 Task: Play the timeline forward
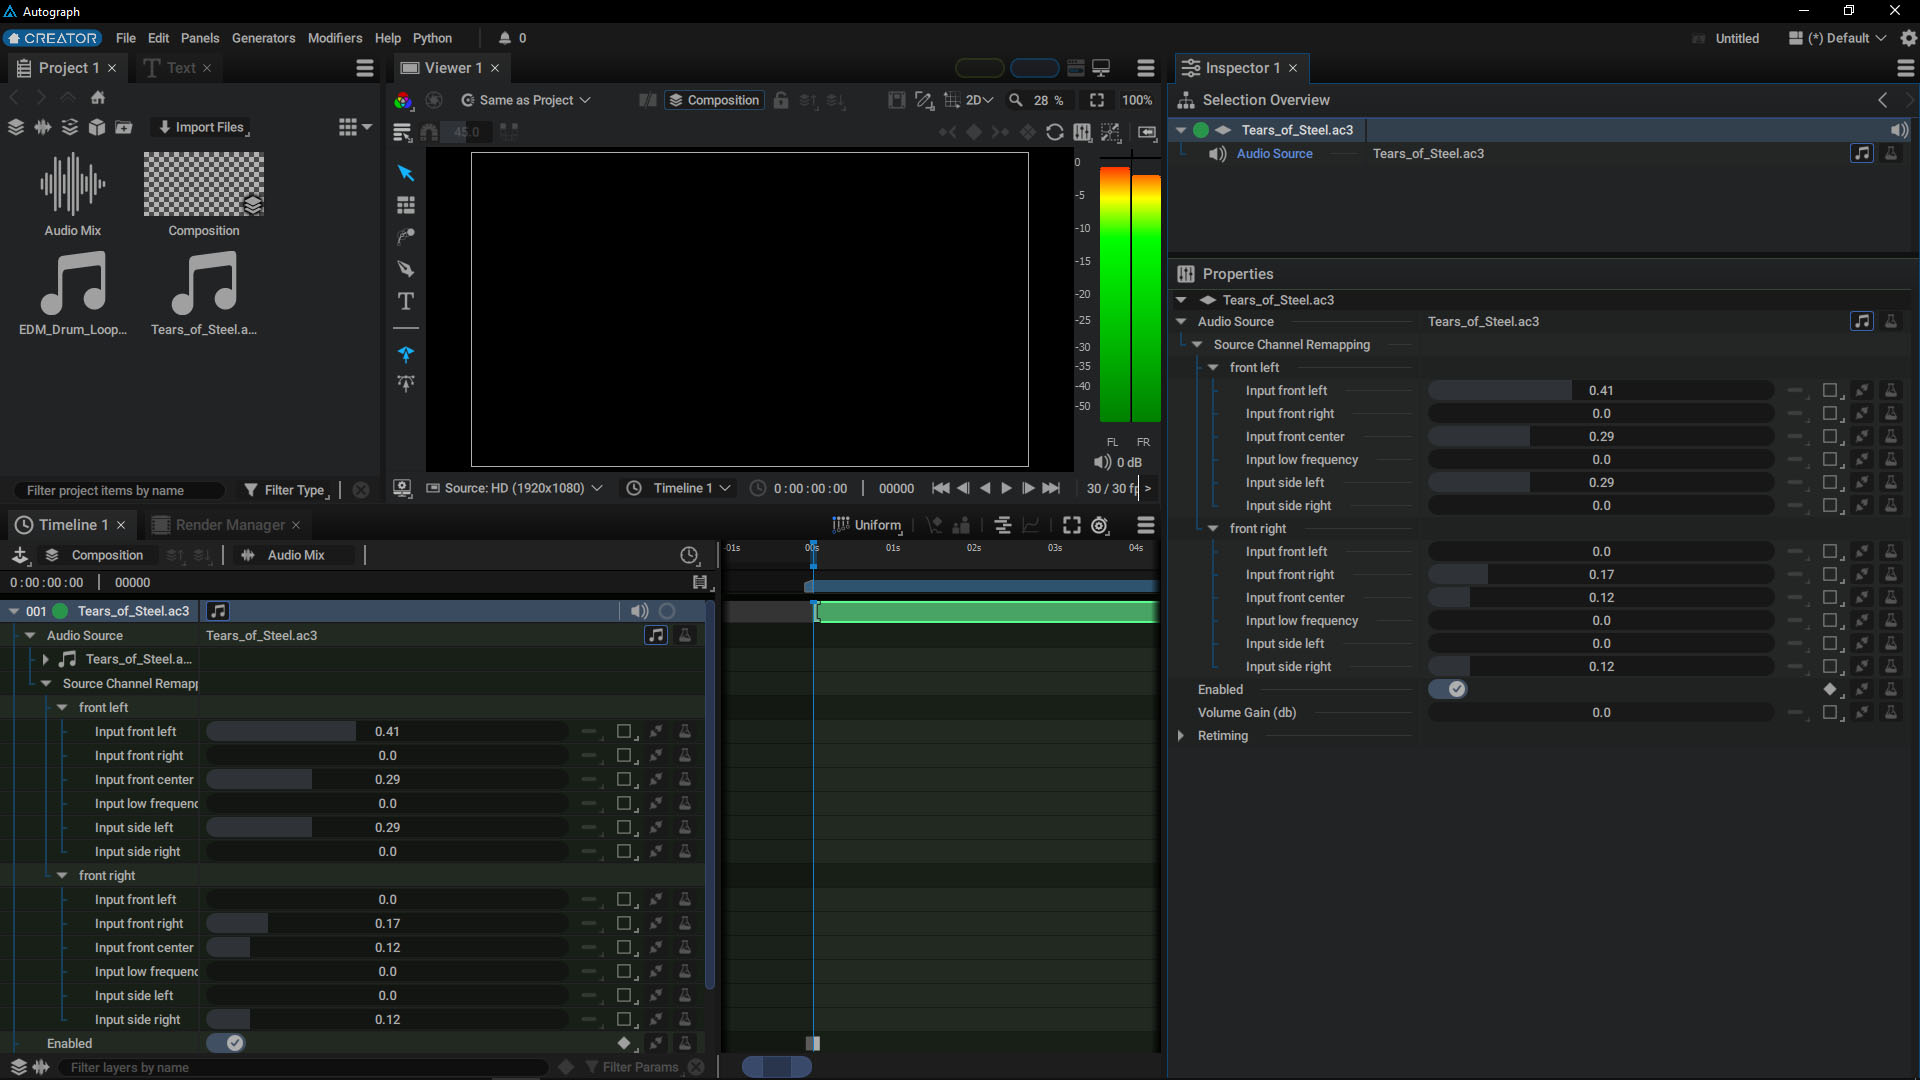(1006, 488)
